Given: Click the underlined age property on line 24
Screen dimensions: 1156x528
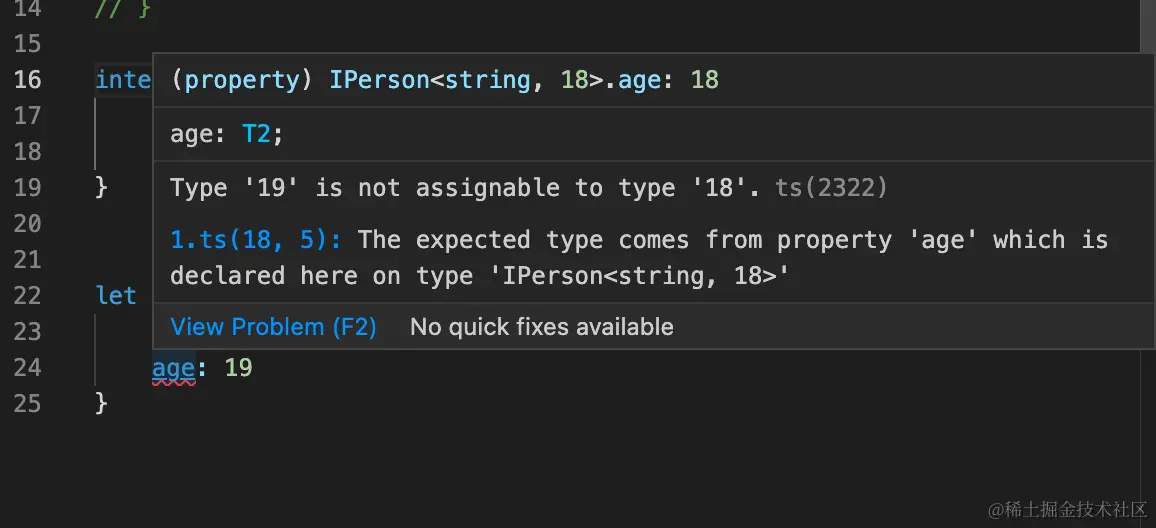Looking at the screenshot, I should tap(173, 368).
